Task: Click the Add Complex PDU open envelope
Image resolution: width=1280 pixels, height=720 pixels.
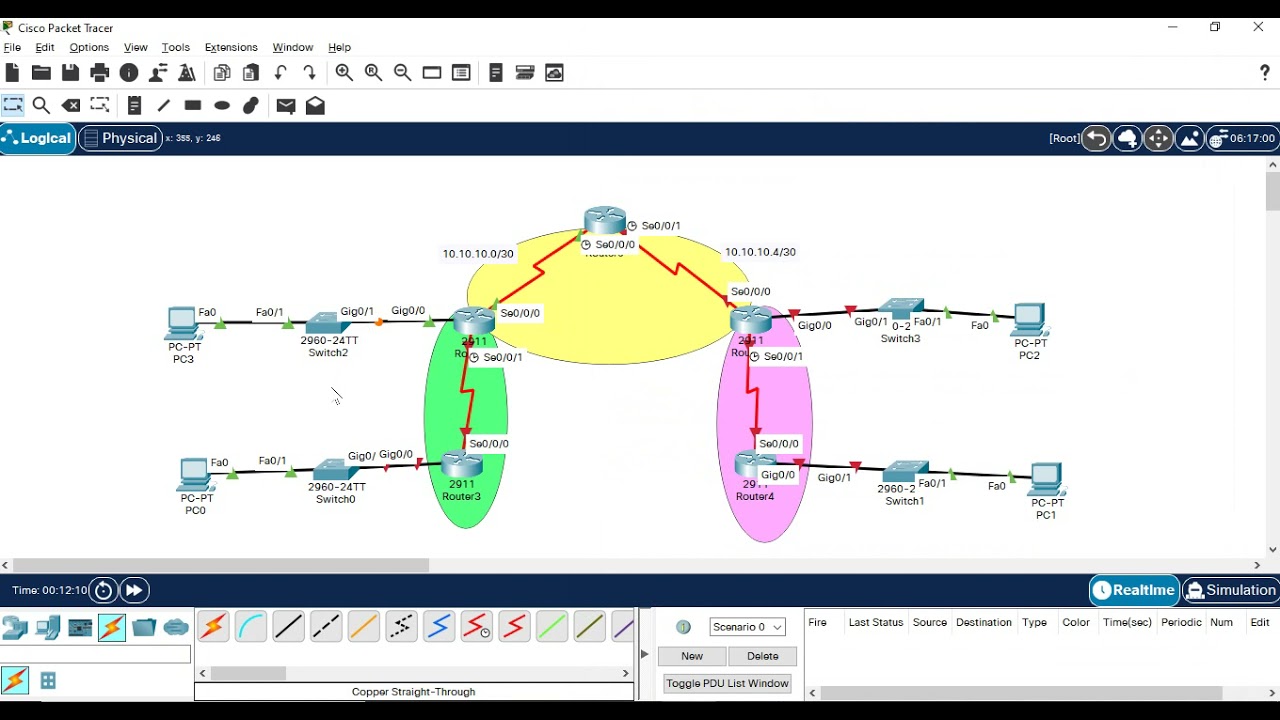Action: [x=315, y=105]
